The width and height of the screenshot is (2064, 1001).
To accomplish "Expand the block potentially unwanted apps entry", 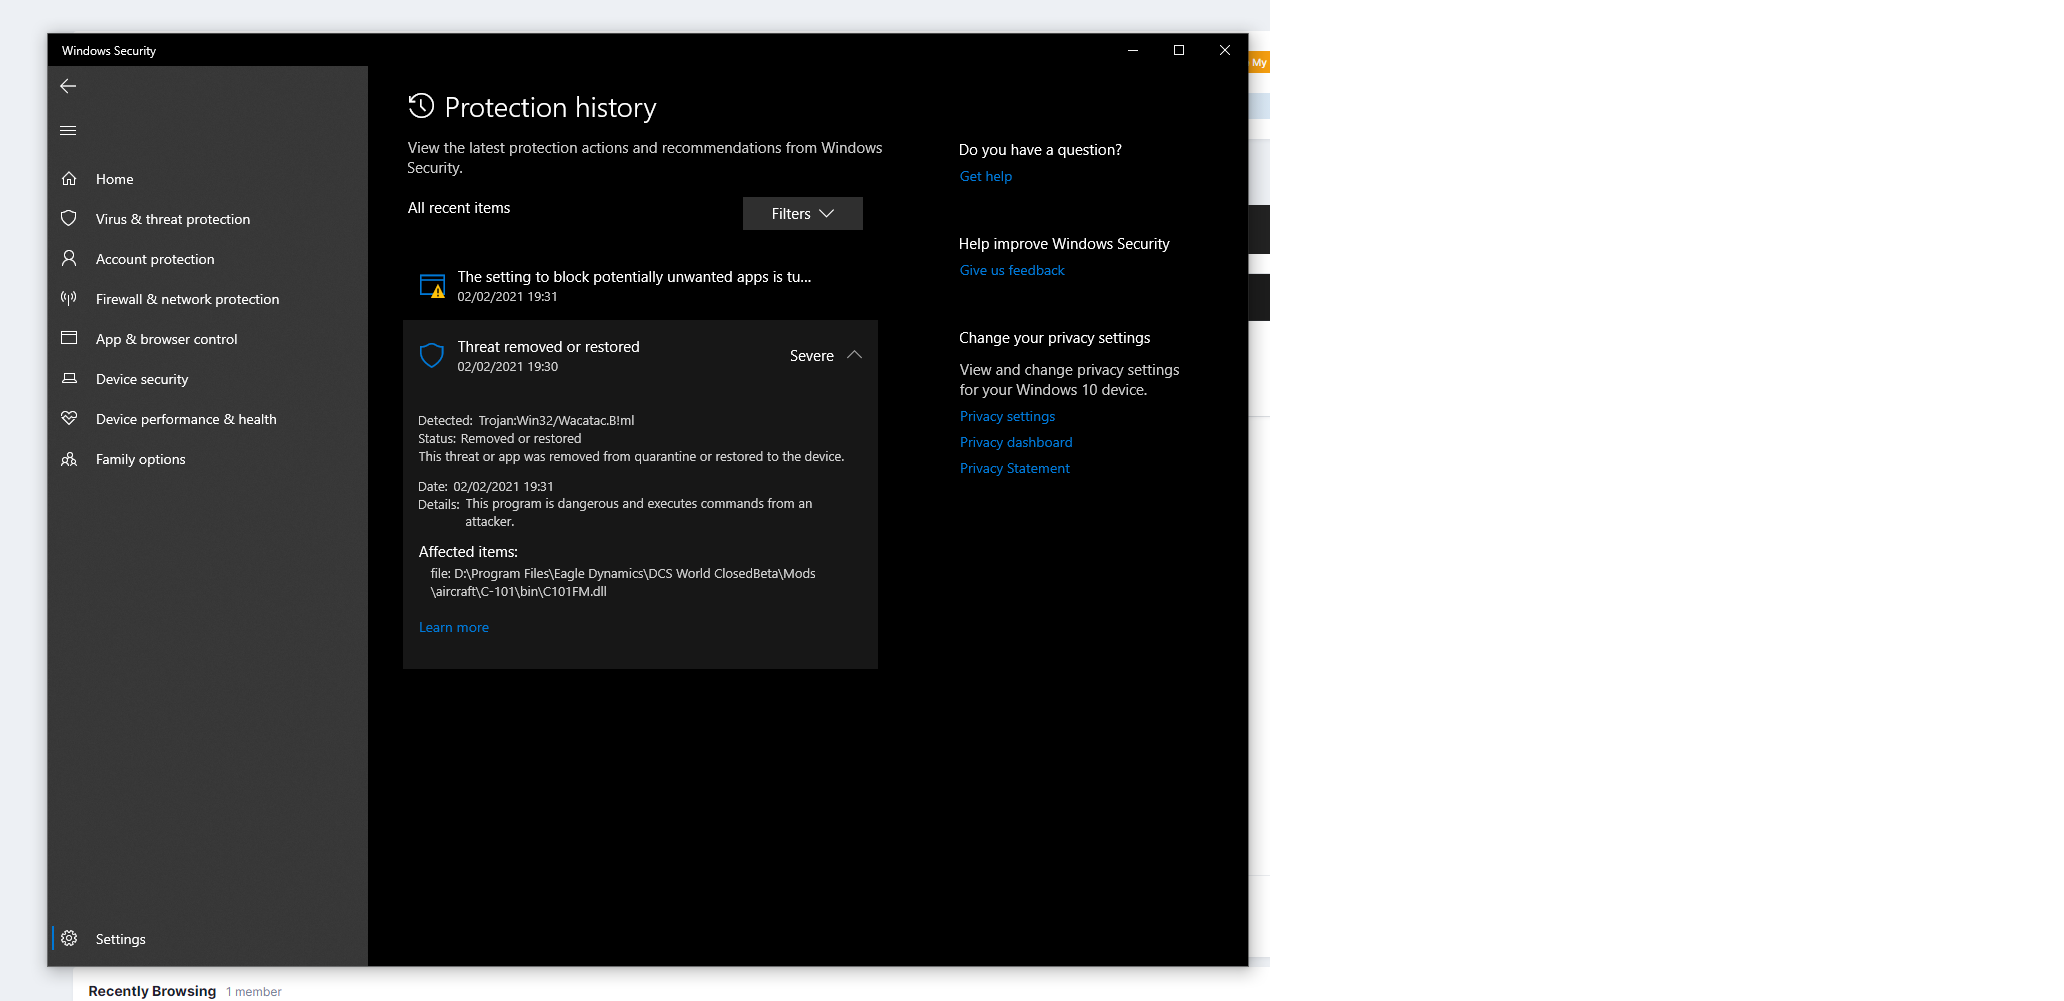I will 640,286.
